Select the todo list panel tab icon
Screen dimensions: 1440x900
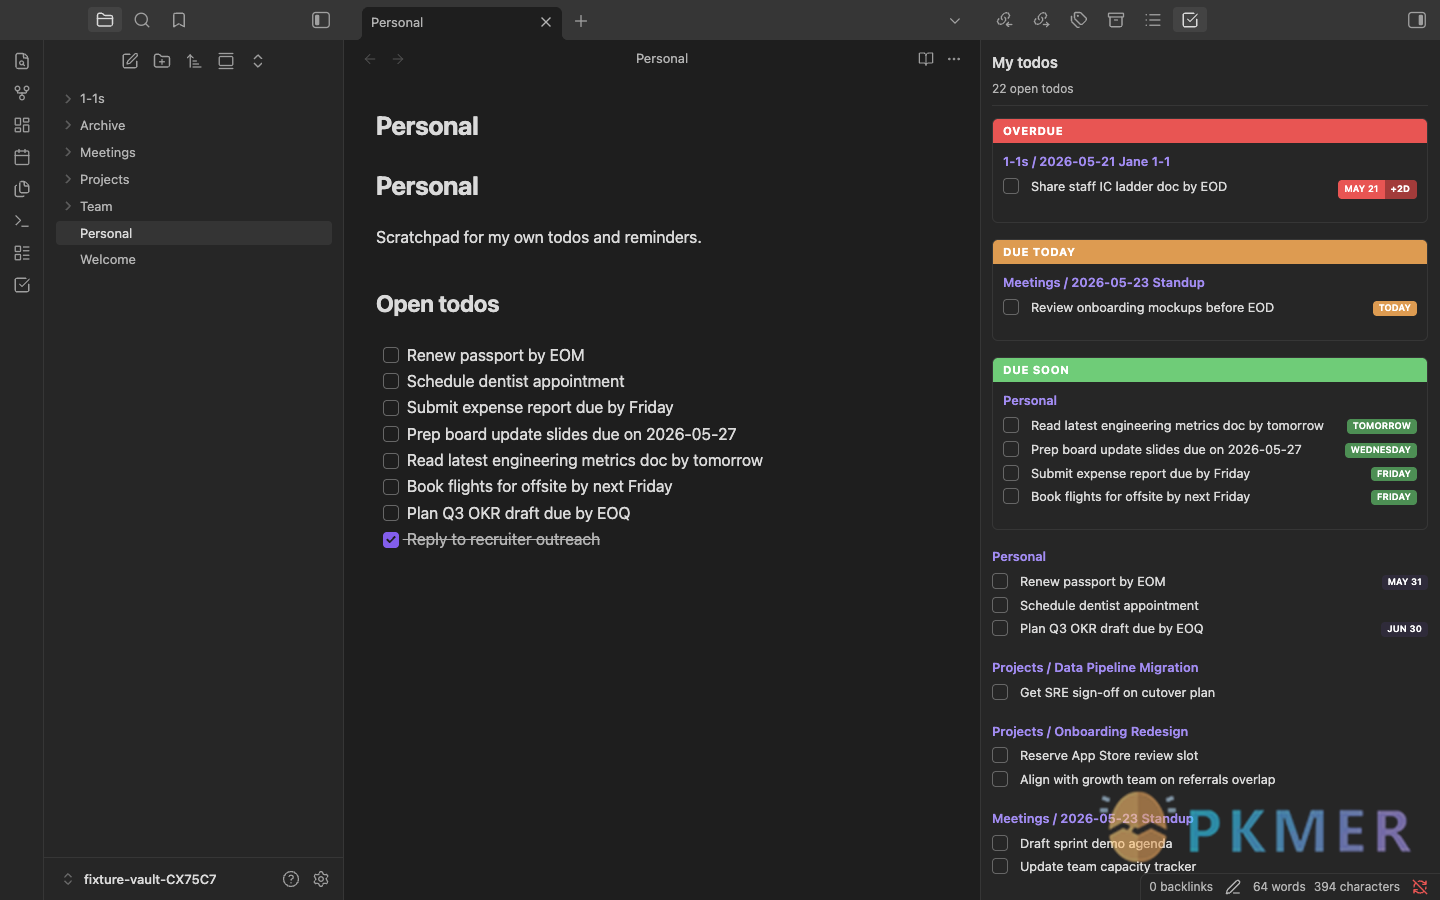[x=1190, y=20]
